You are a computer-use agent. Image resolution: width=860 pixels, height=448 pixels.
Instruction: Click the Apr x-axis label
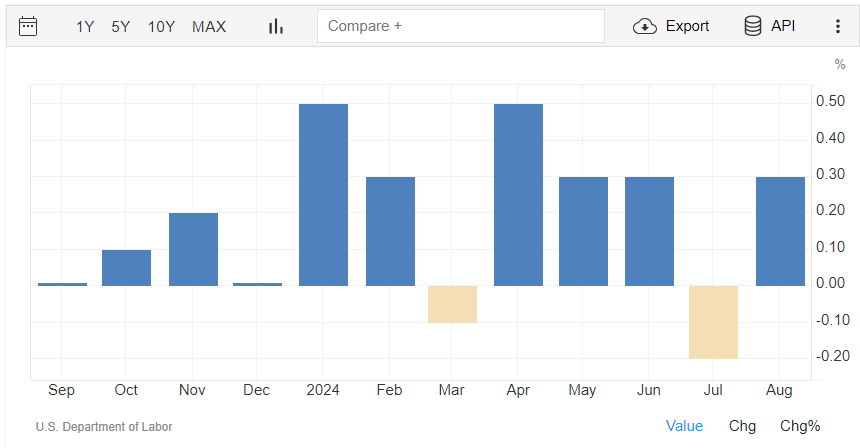(x=518, y=390)
